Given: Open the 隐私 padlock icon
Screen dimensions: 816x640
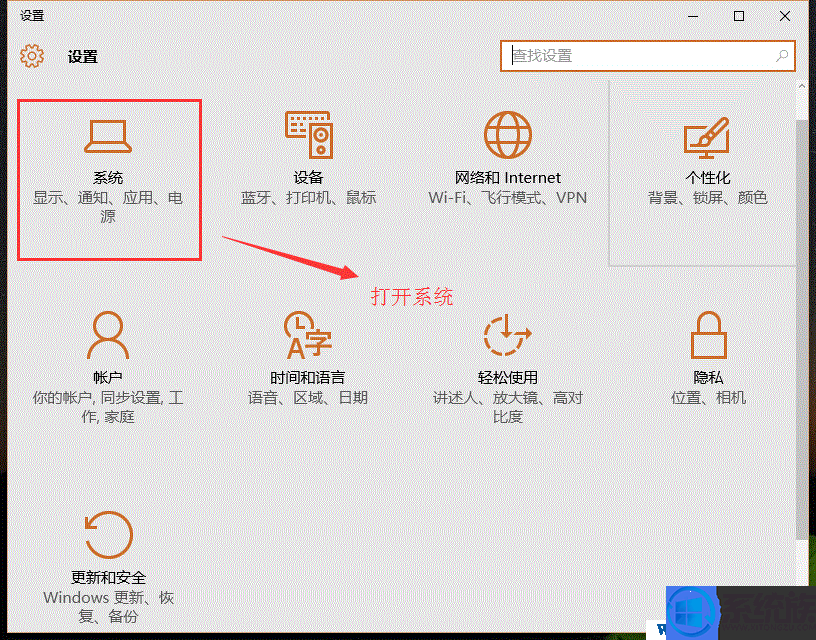Looking at the screenshot, I should click(708, 335).
